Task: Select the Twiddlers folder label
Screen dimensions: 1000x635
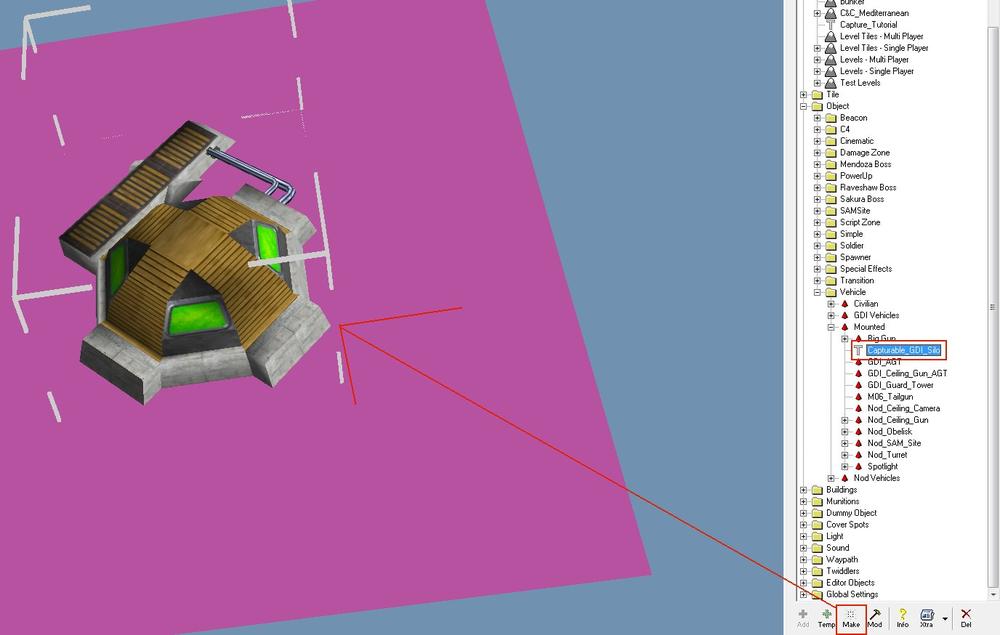Action: coord(842,571)
